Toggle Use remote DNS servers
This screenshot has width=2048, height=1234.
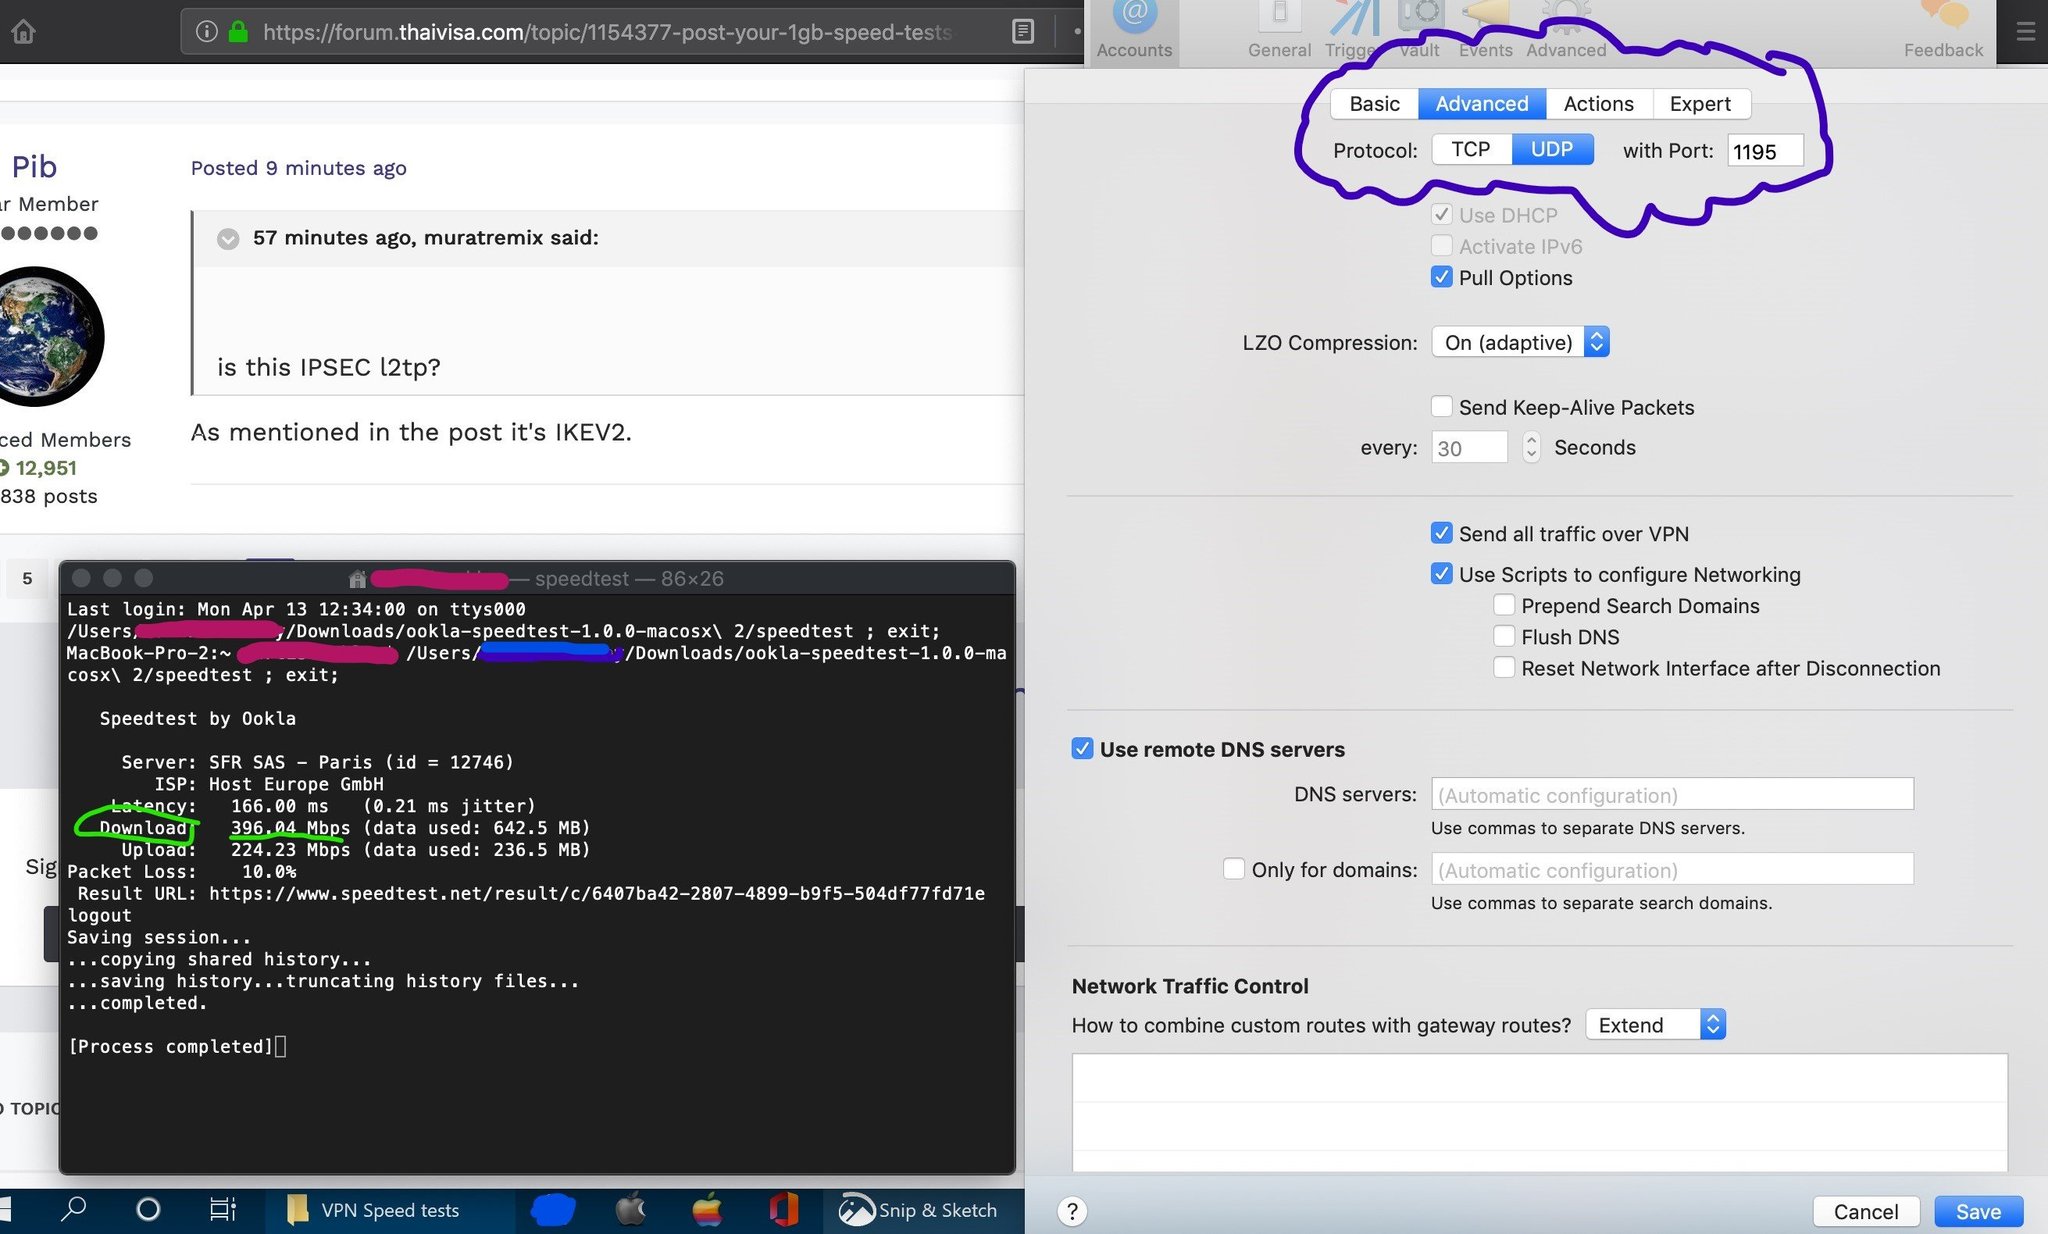(1082, 748)
